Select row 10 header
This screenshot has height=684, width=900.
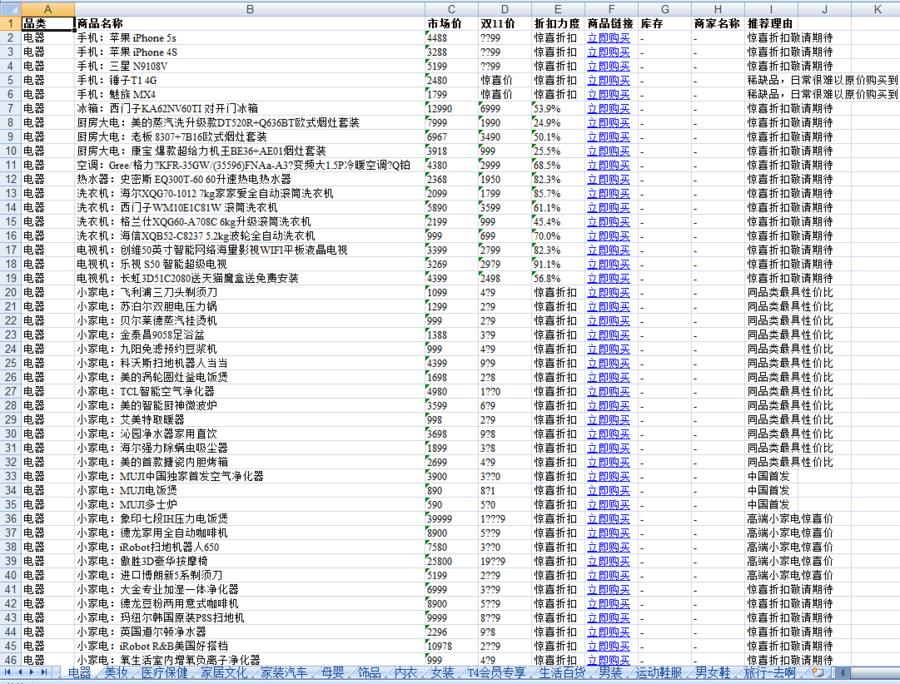coord(10,151)
